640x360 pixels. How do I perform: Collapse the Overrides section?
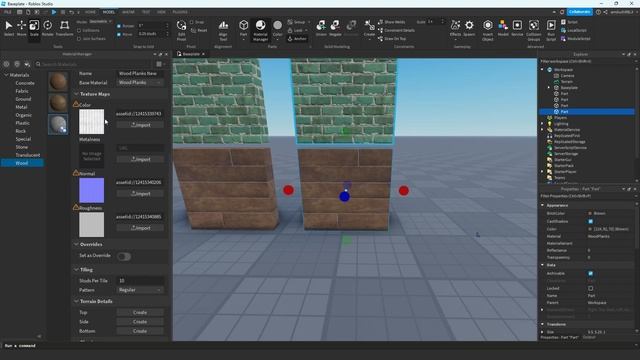tap(76, 244)
